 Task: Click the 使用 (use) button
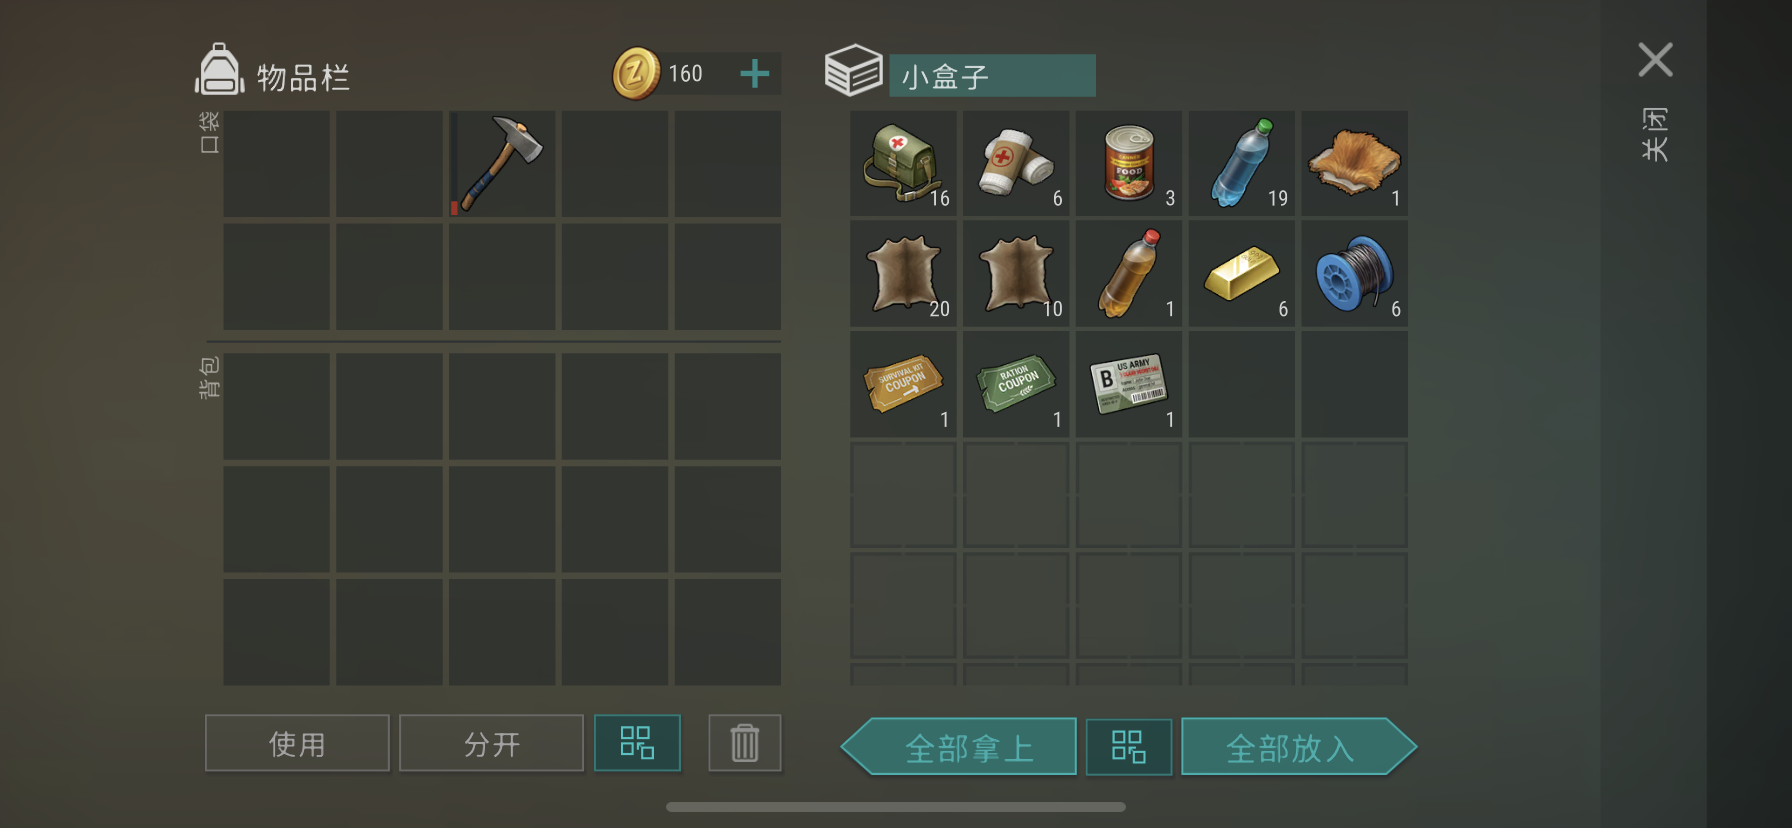click(297, 743)
